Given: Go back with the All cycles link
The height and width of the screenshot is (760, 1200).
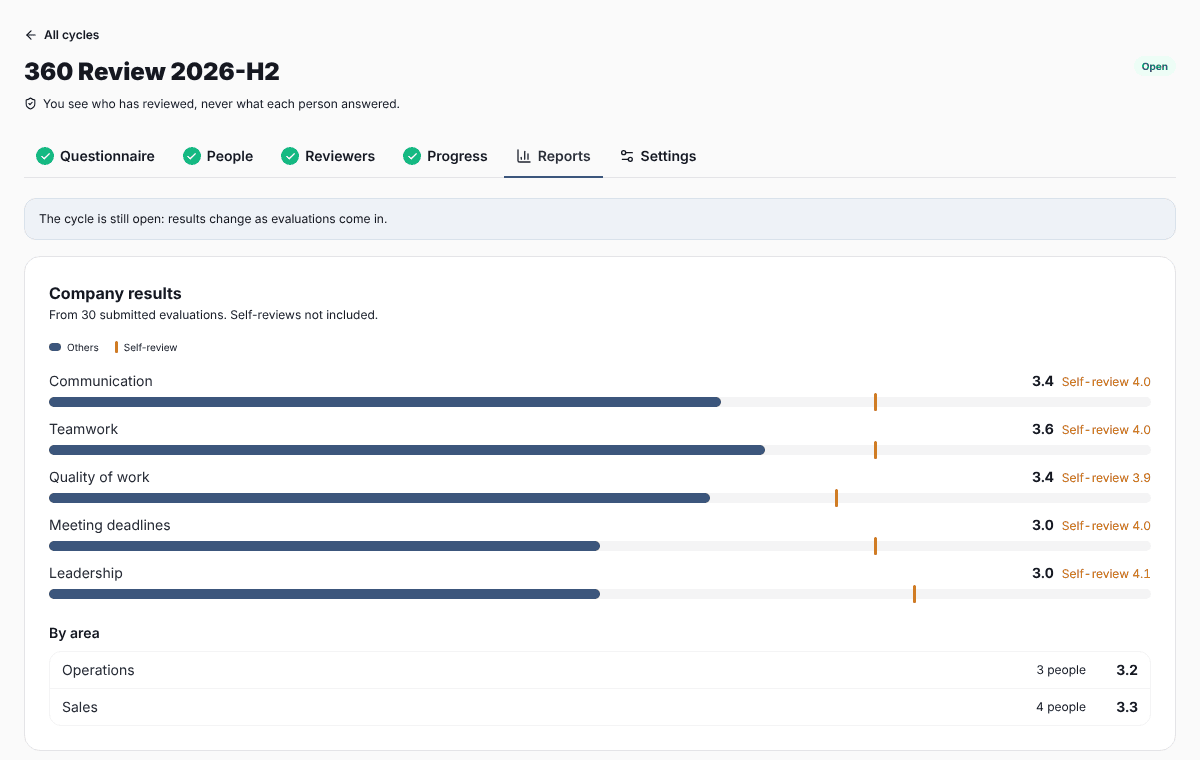Looking at the screenshot, I should coord(62,35).
